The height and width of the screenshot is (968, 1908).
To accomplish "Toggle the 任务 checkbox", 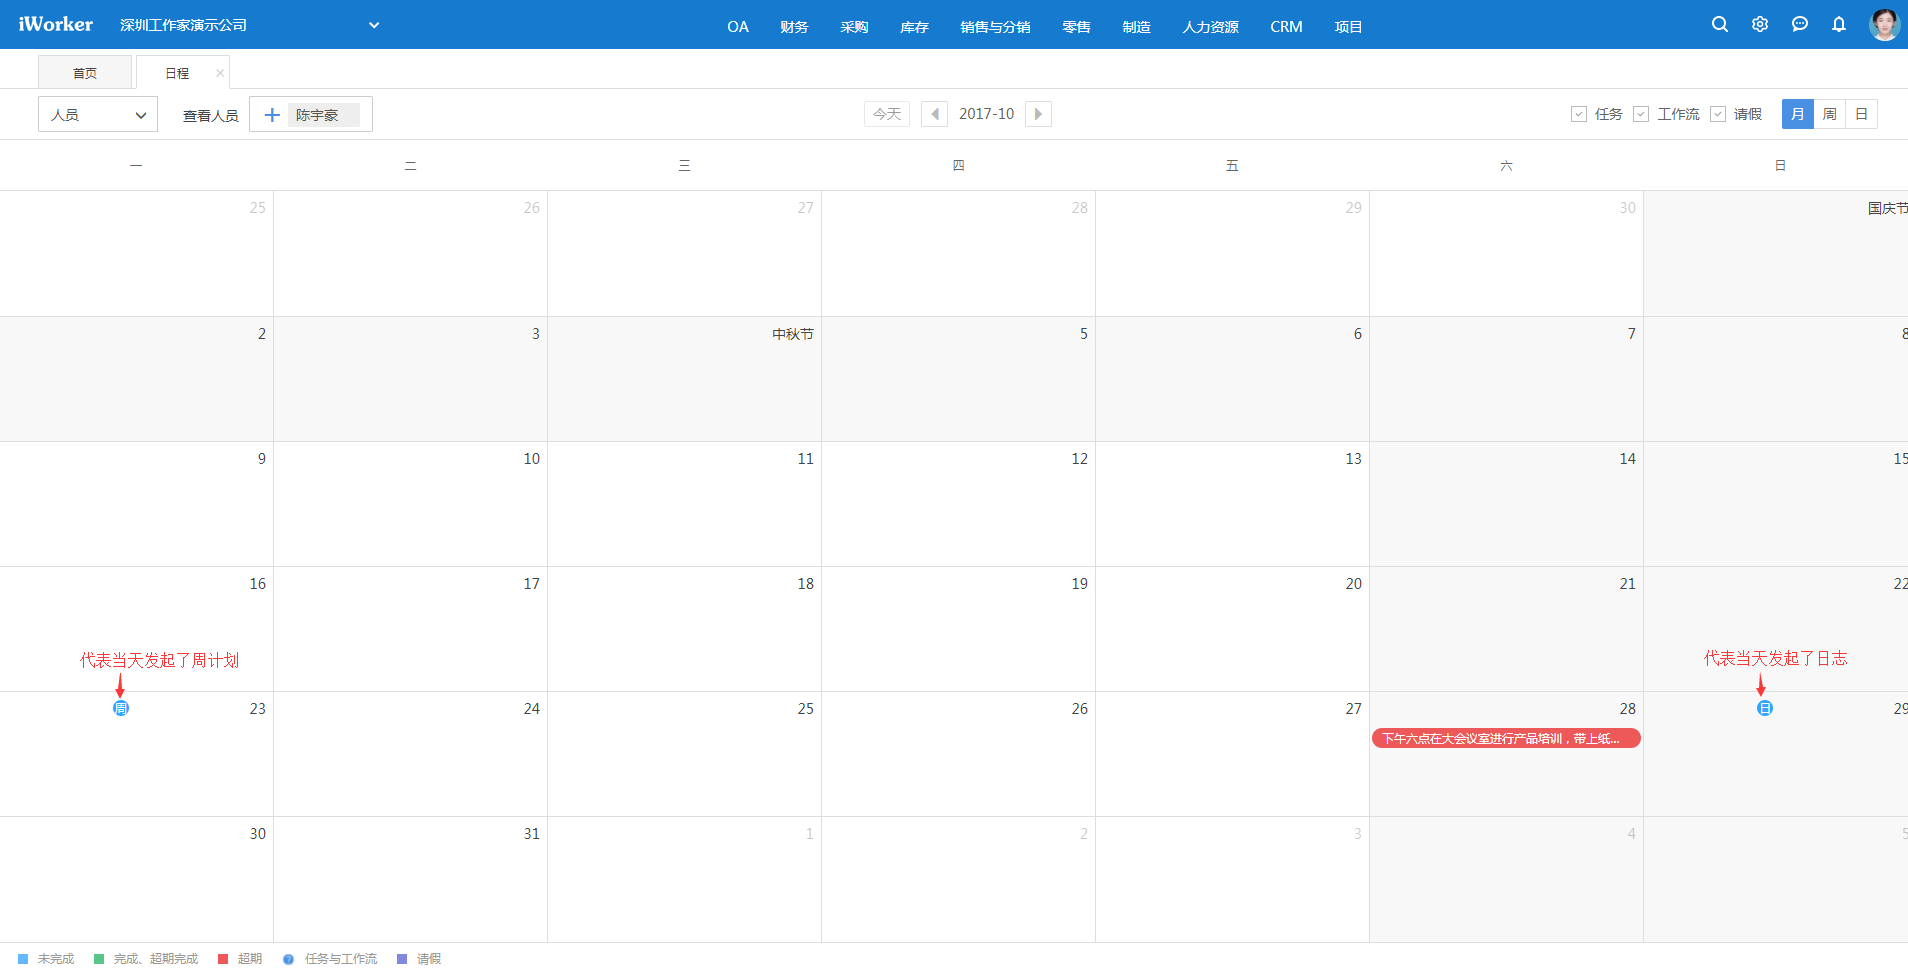I will (1579, 114).
